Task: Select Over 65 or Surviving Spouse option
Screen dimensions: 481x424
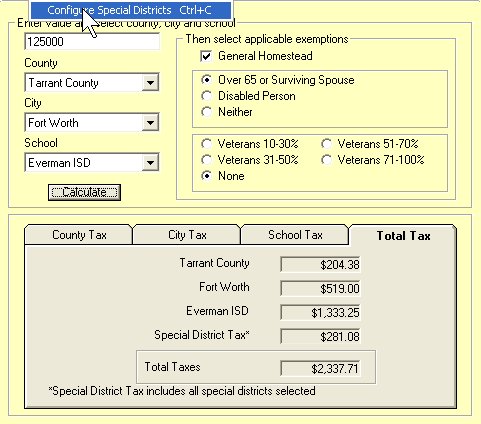Action: [x=206, y=80]
